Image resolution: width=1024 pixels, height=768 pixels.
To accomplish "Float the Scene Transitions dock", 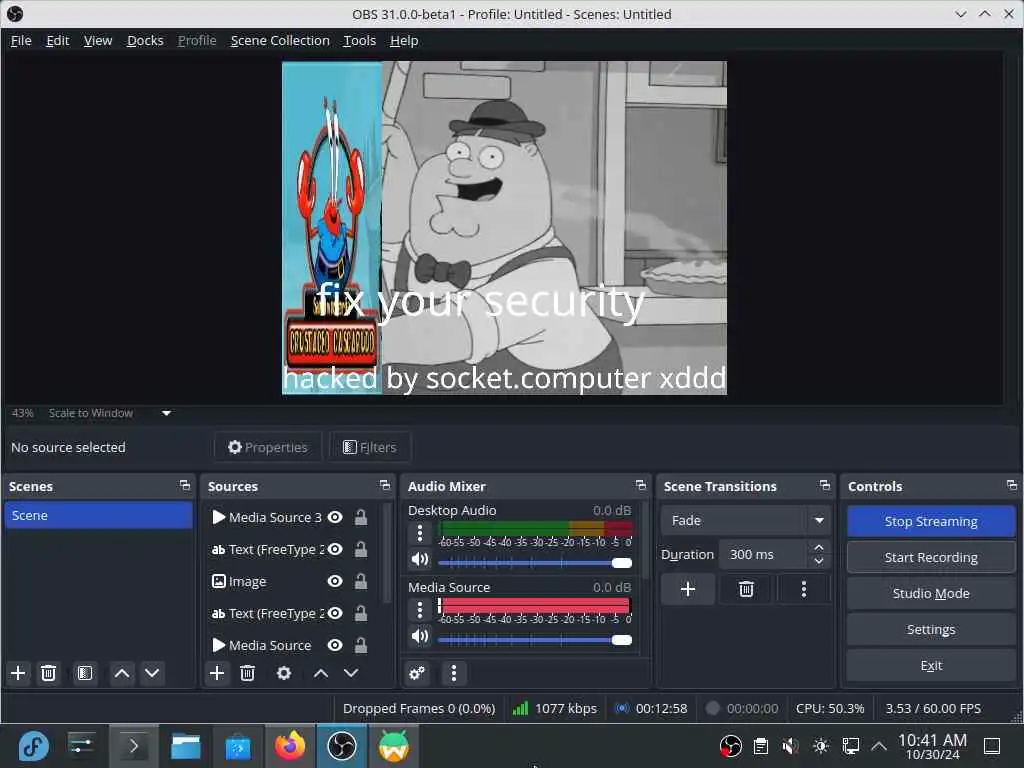I will 825,485.
